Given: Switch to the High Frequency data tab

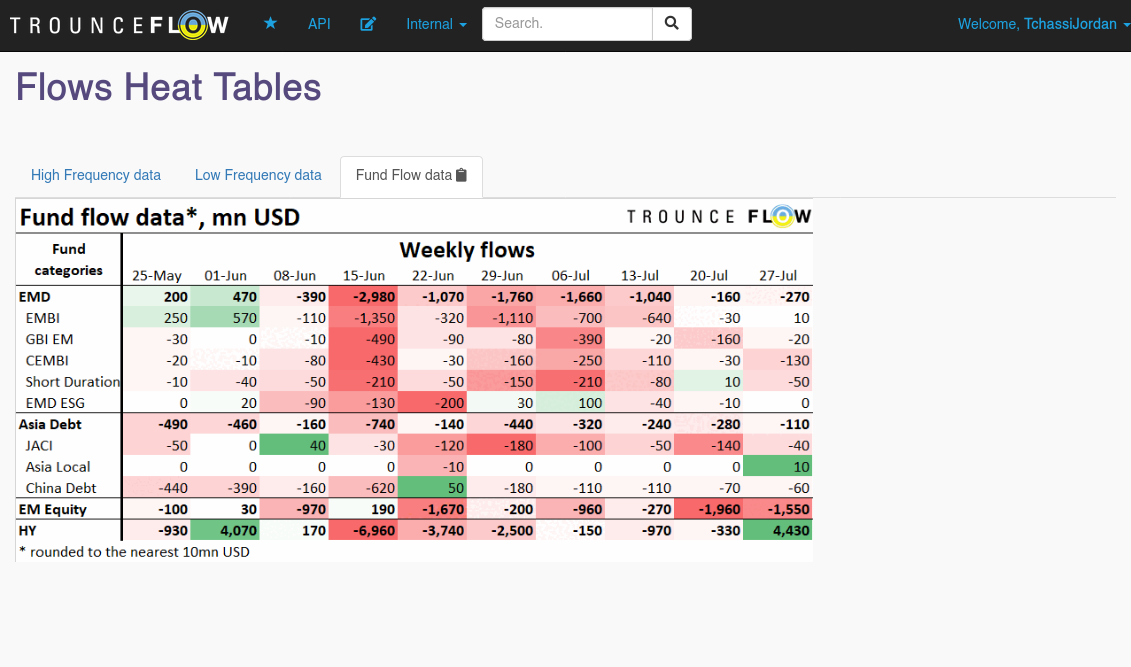Looking at the screenshot, I should coord(96,175).
